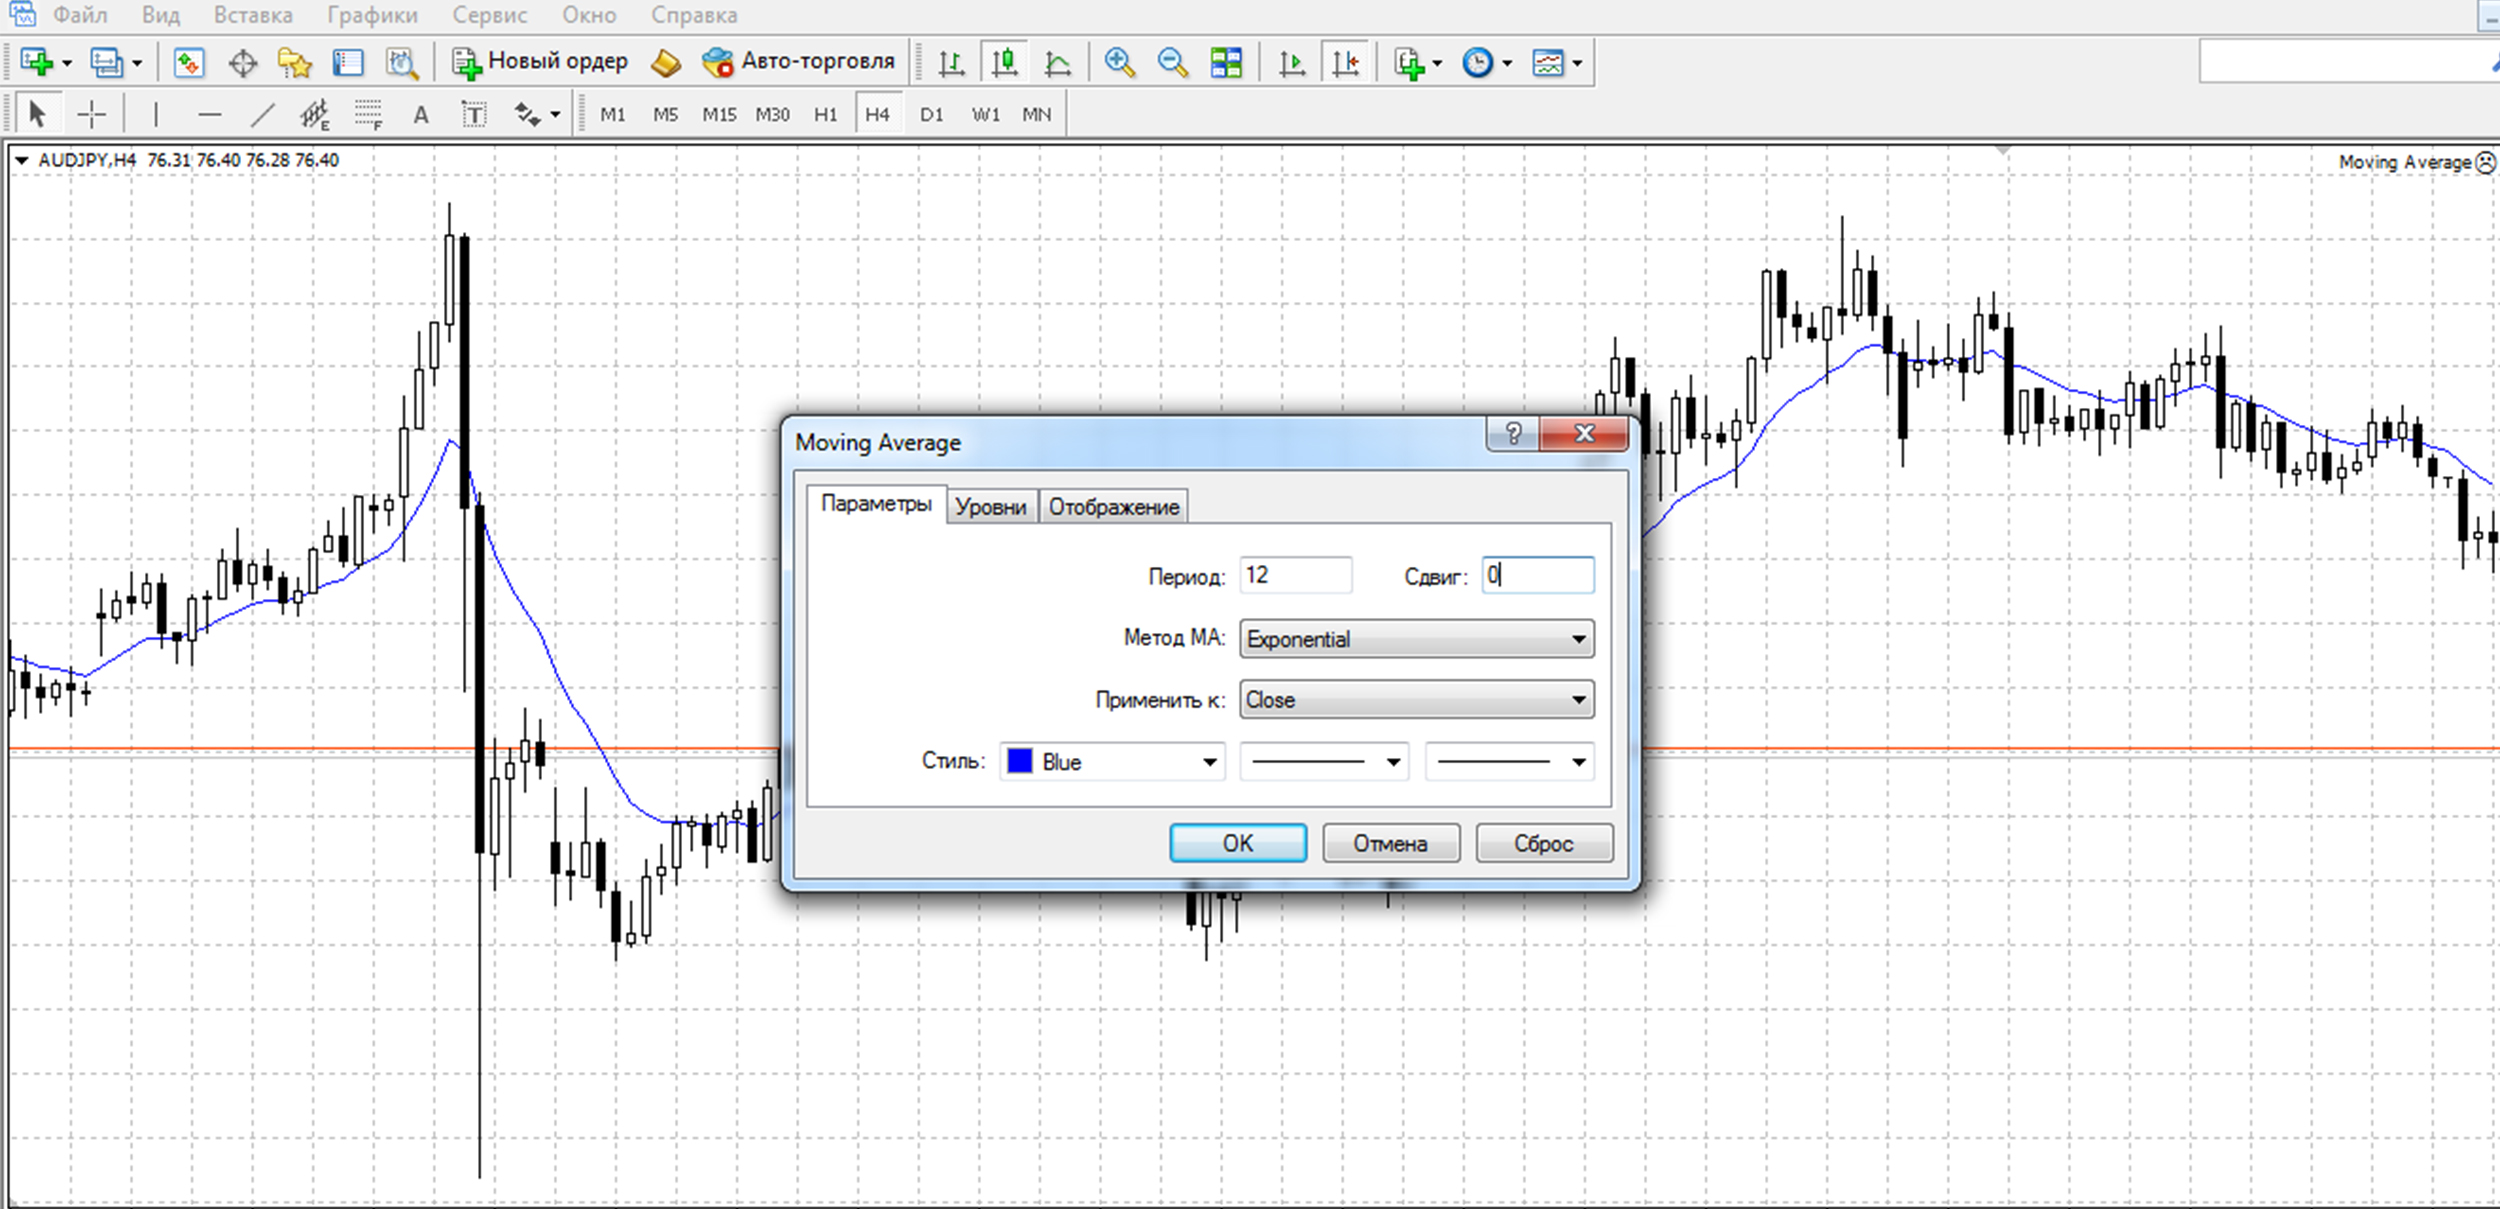Switch to the Уровни tab
Image resolution: width=2500 pixels, height=1209 pixels.
(x=990, y=507)
